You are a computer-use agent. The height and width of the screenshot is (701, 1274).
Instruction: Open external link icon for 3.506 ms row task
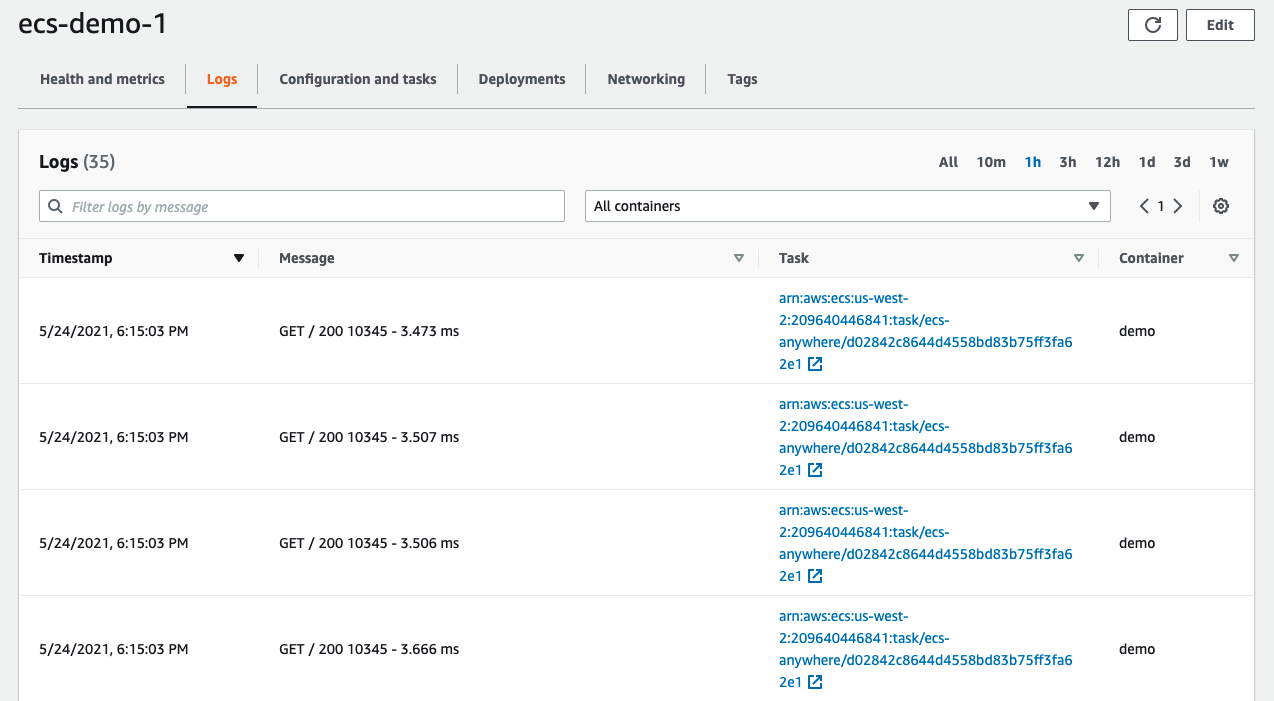point(815,576)
